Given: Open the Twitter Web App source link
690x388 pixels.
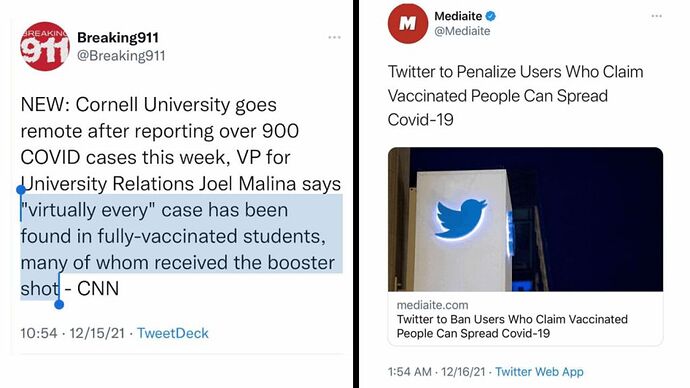Looking at the screenshot, I should pyautogui.click(x=539, y=372).
